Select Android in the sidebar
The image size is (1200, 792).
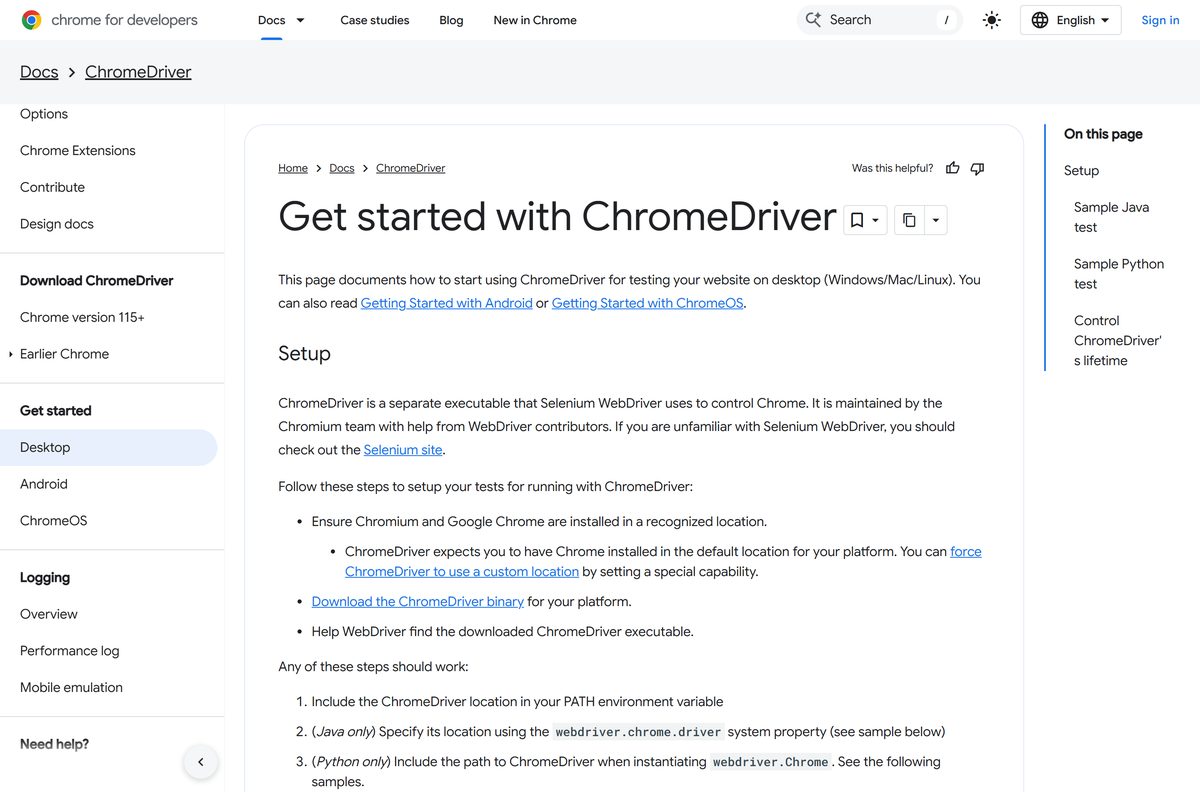coord(44,484)
